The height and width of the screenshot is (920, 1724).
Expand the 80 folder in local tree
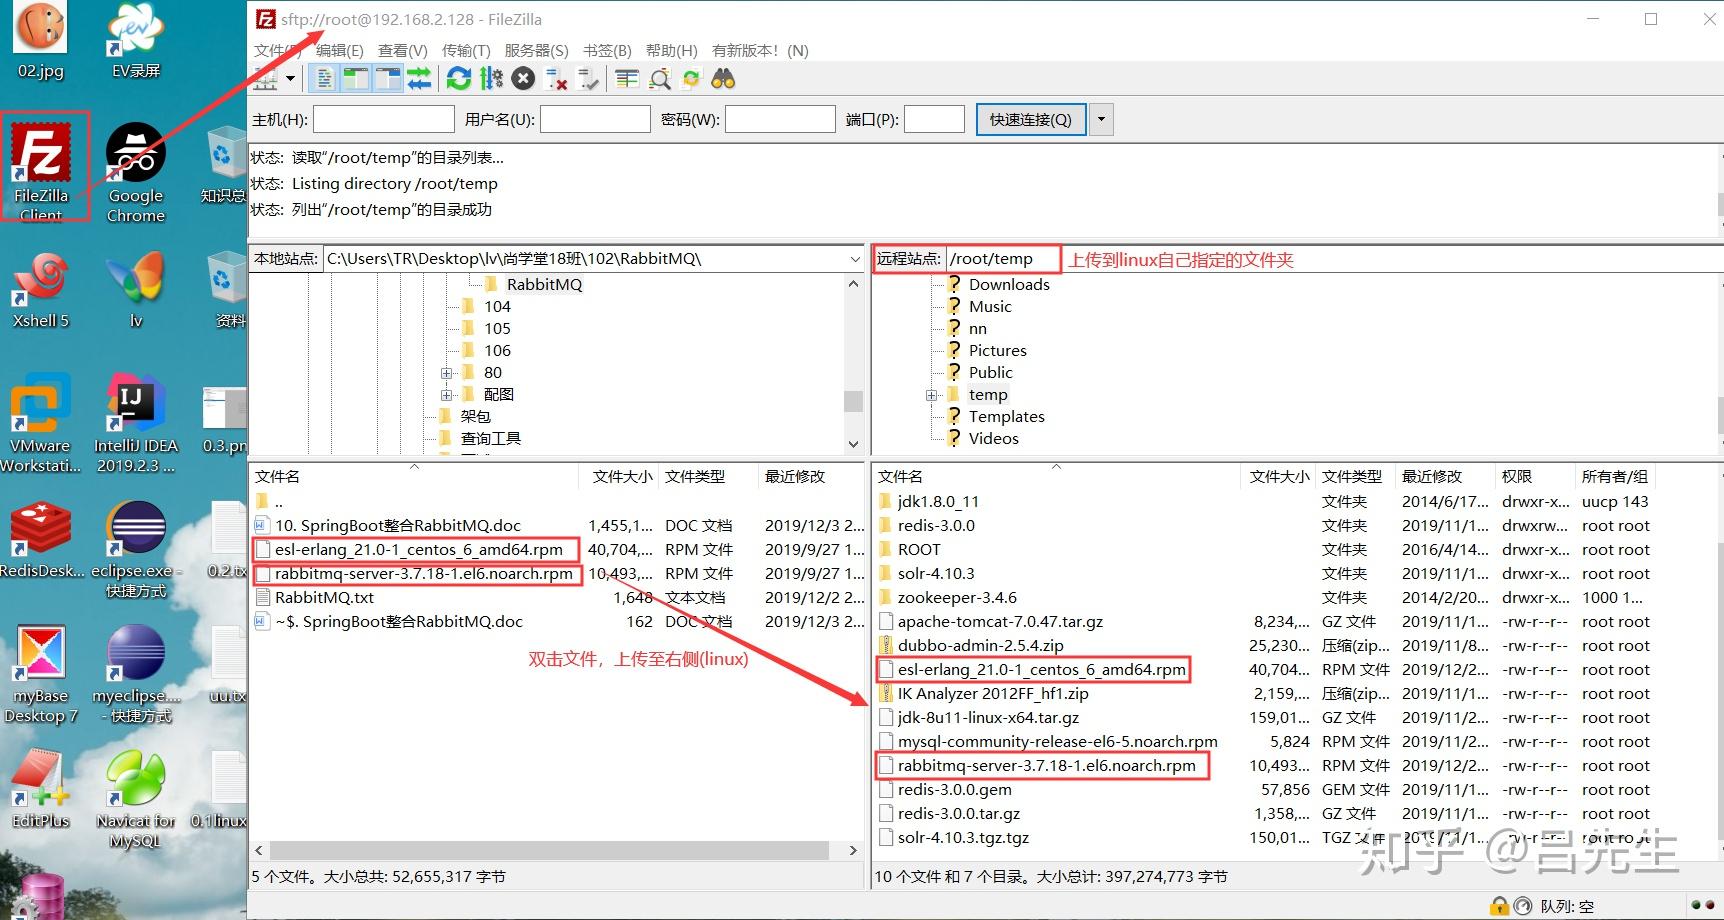pos(446,372)
